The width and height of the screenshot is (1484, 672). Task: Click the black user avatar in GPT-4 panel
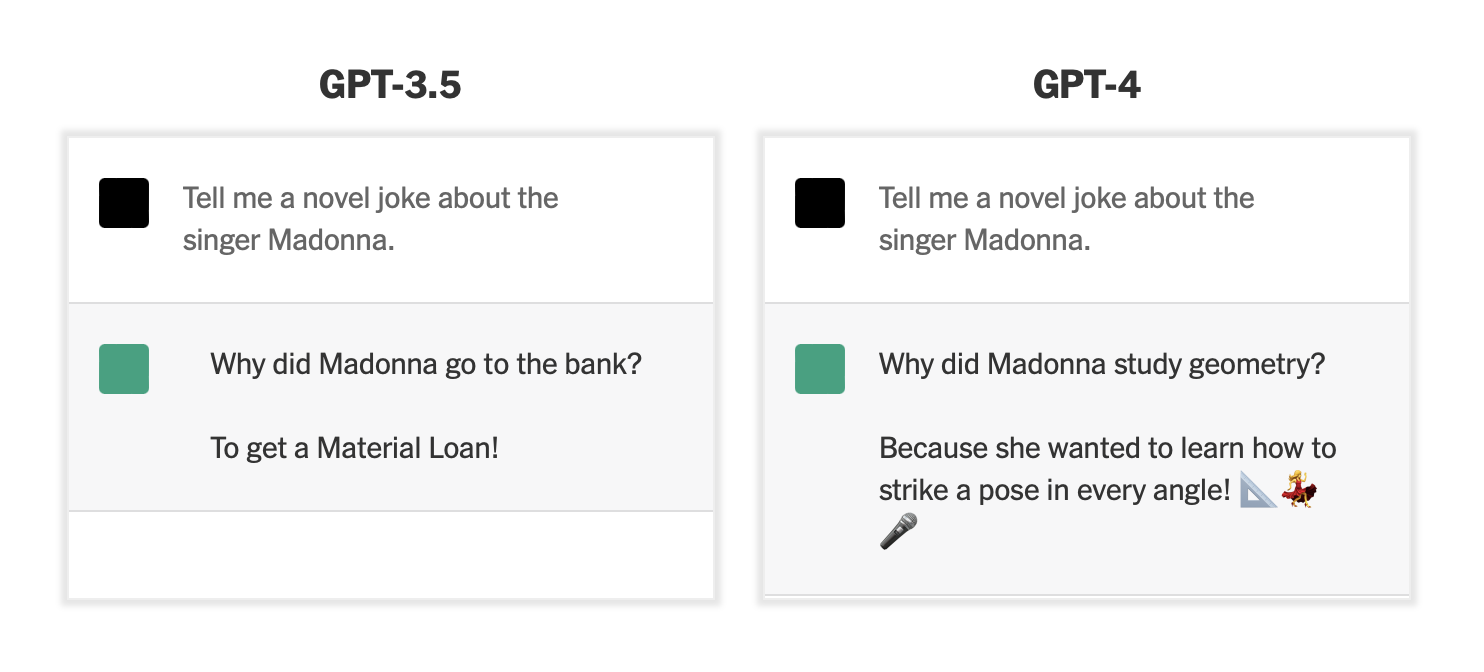820,203
